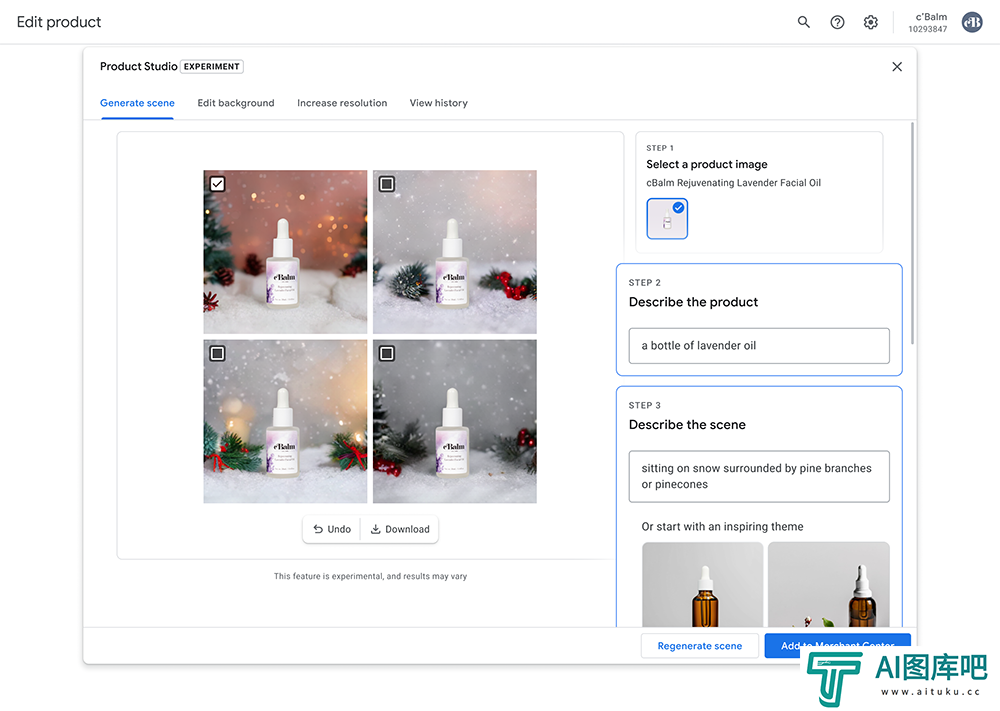Viewport: 1000px width, 711px height.
Task: Open the help question-mark icon
Action: (x=837, y=22)
